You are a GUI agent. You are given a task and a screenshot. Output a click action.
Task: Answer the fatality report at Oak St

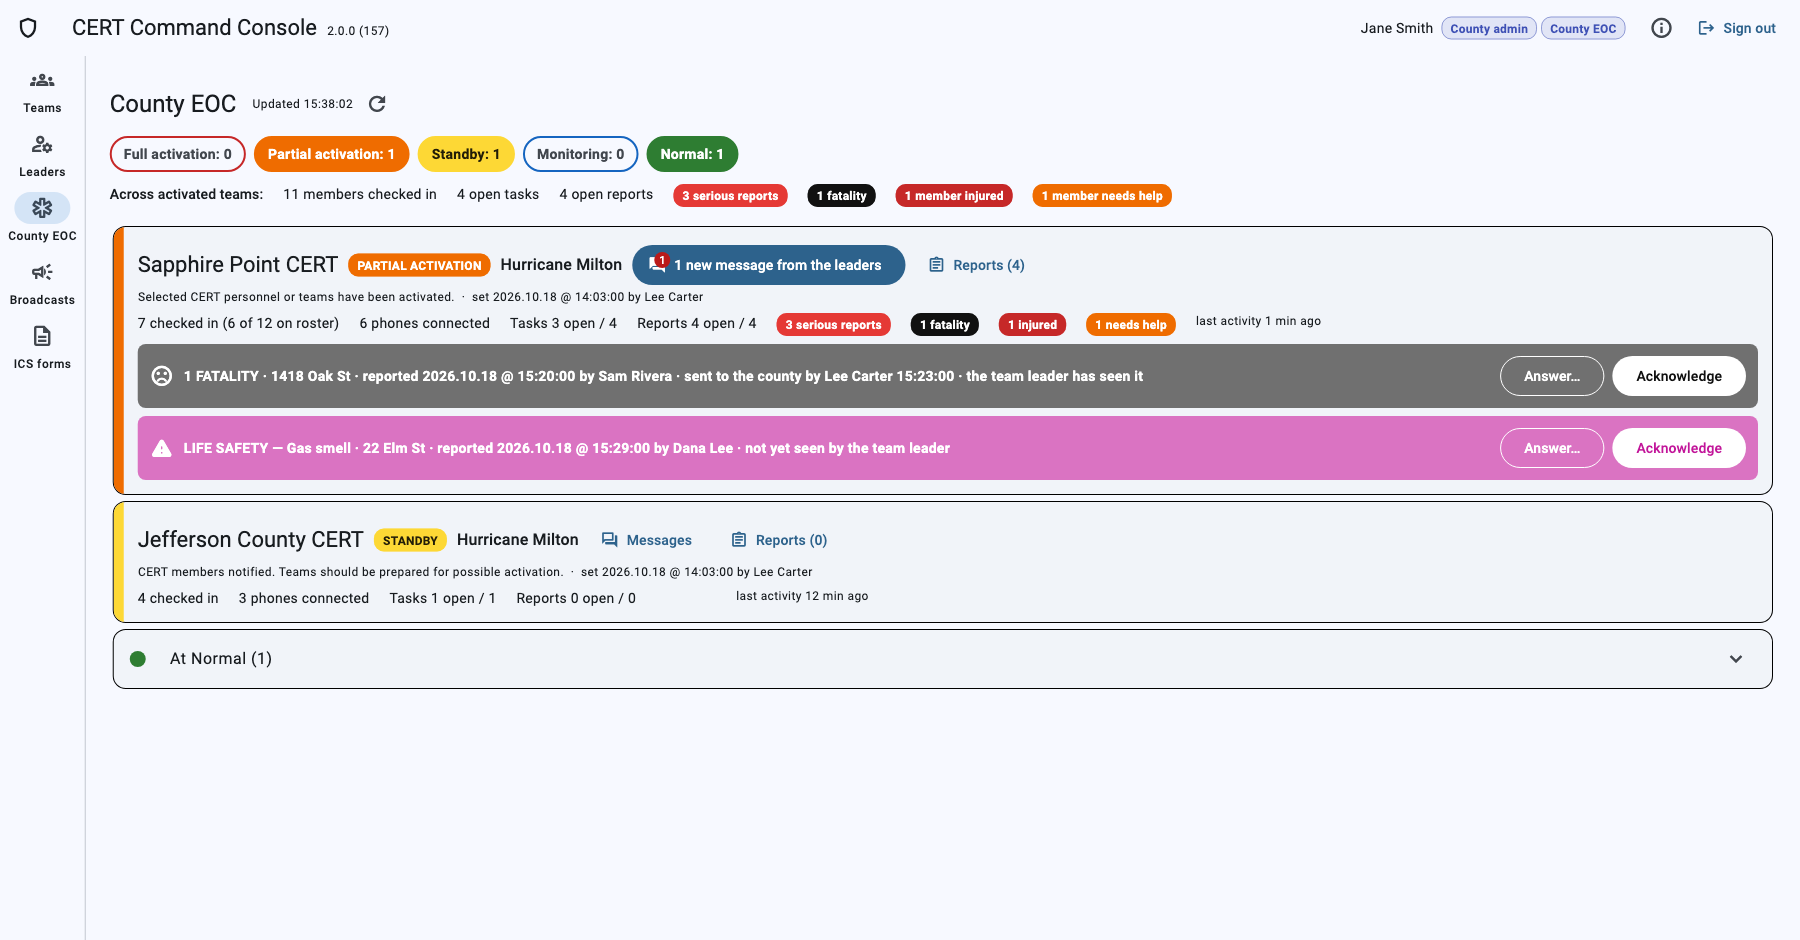tap(1551, 376)
